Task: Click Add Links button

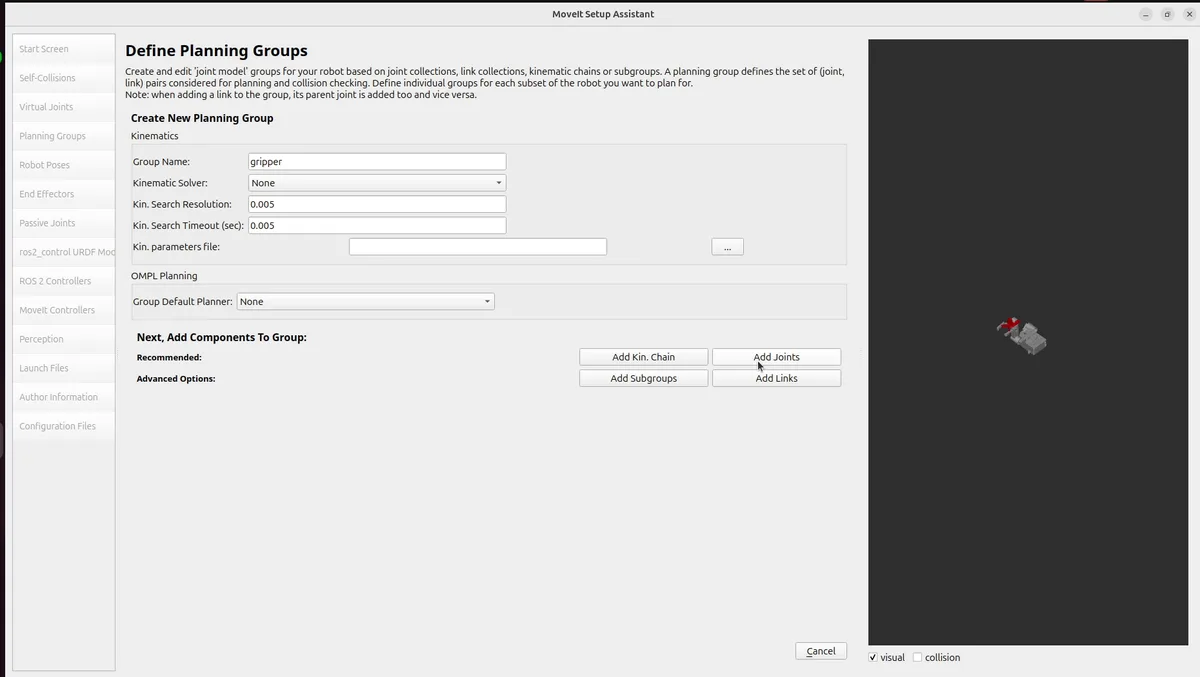Action: click(x=776, y=378)
